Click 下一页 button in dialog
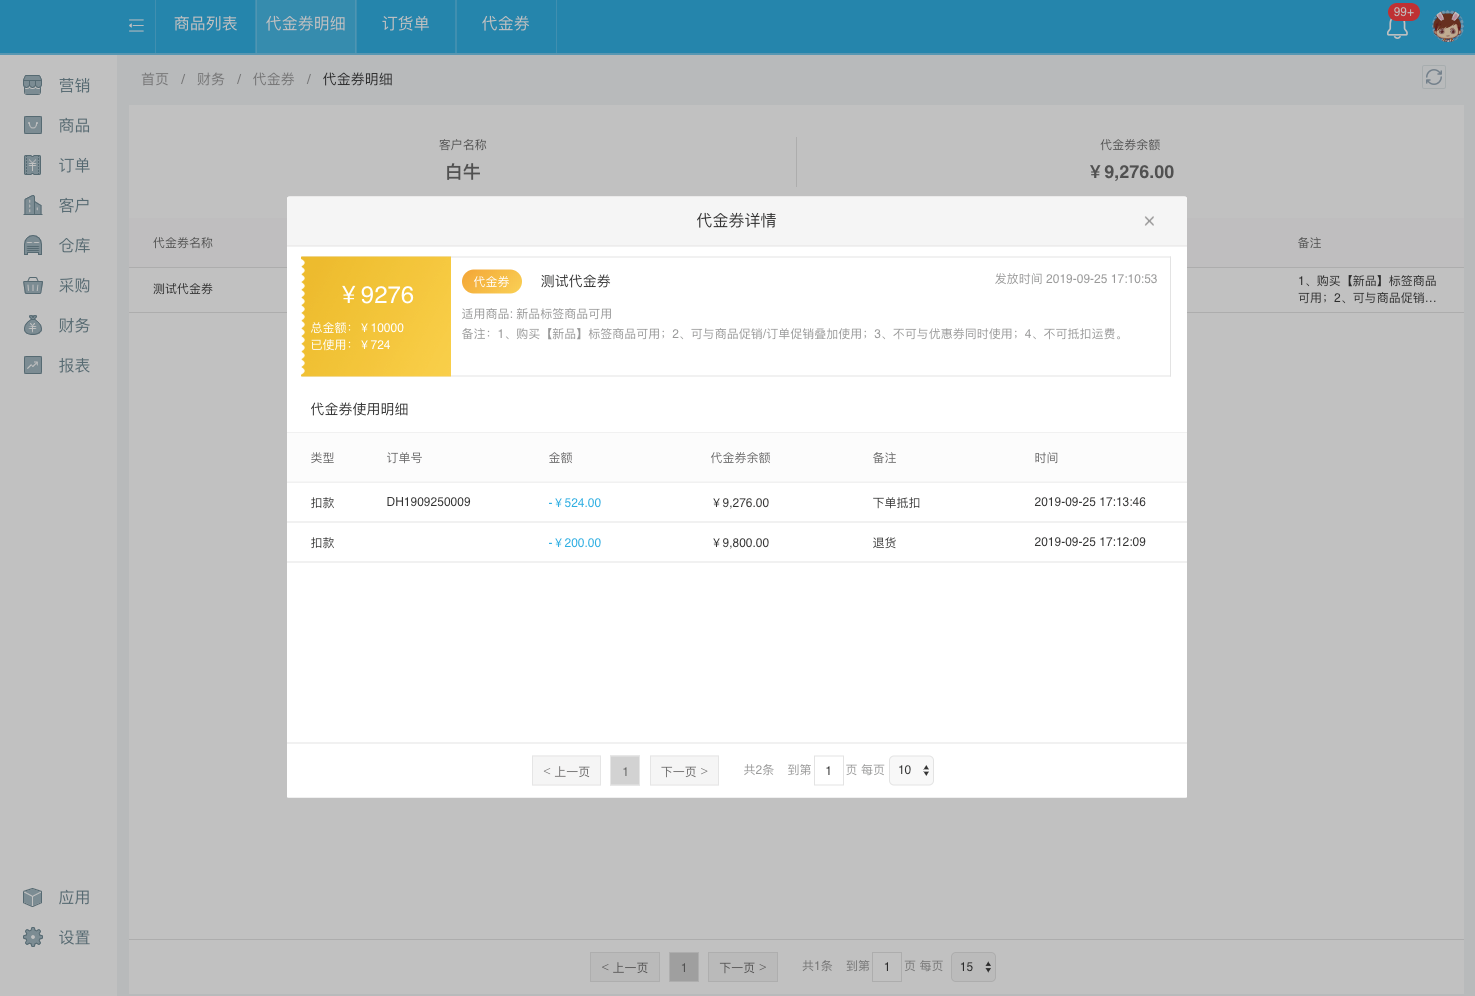 684,771
